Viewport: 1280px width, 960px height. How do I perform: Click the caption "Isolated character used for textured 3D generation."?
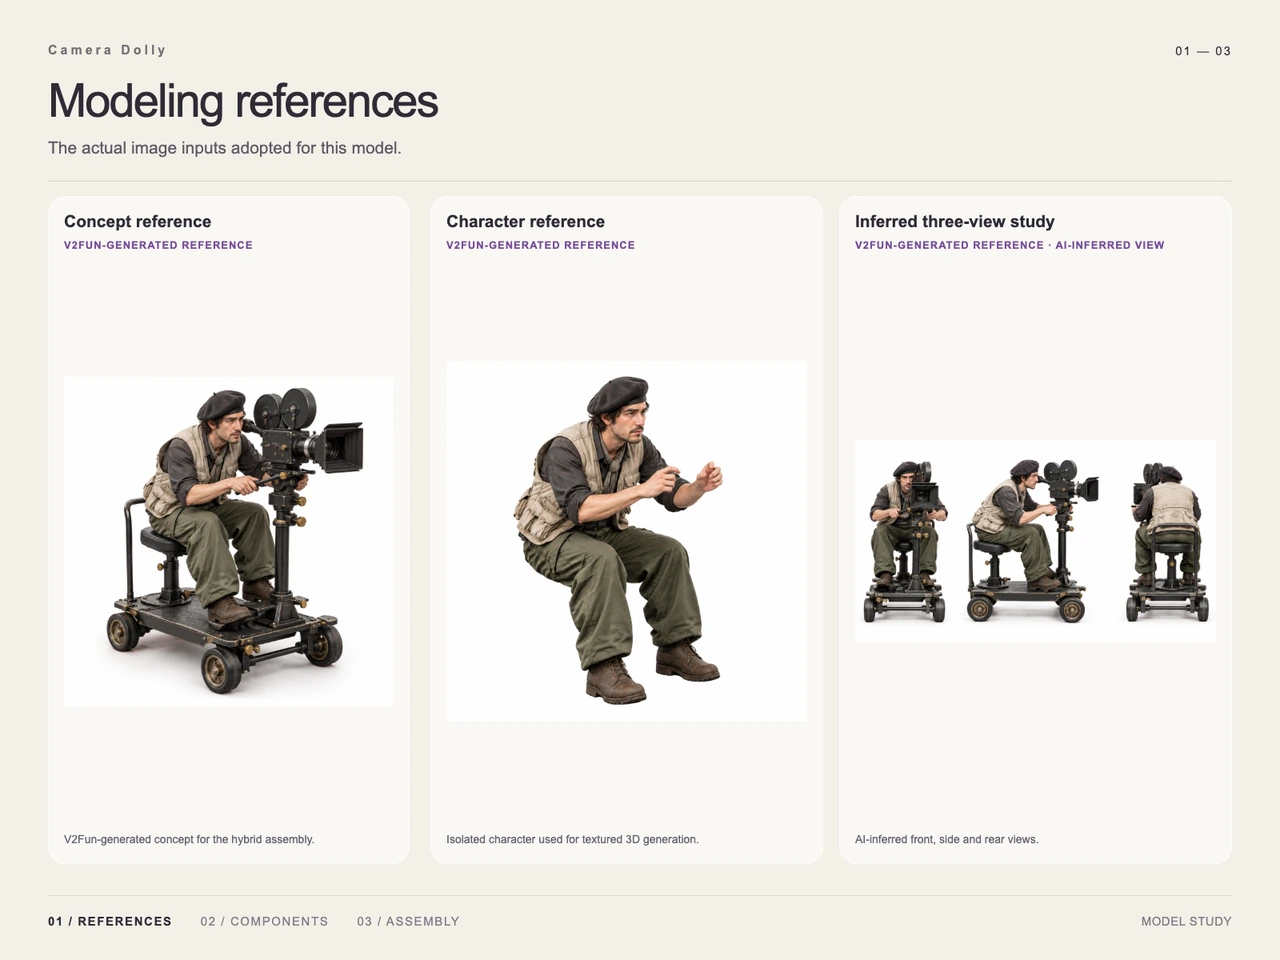coord(572,839)
